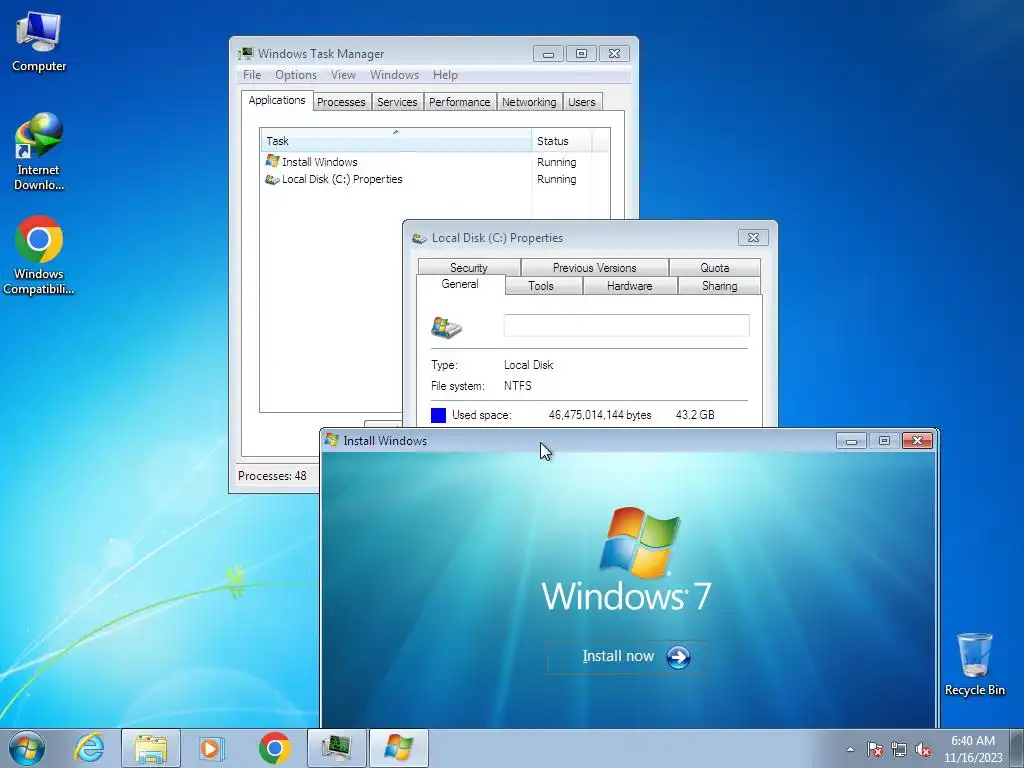
Task: Open the File menu in Task Manager
Action: click(x=251, y=75)
